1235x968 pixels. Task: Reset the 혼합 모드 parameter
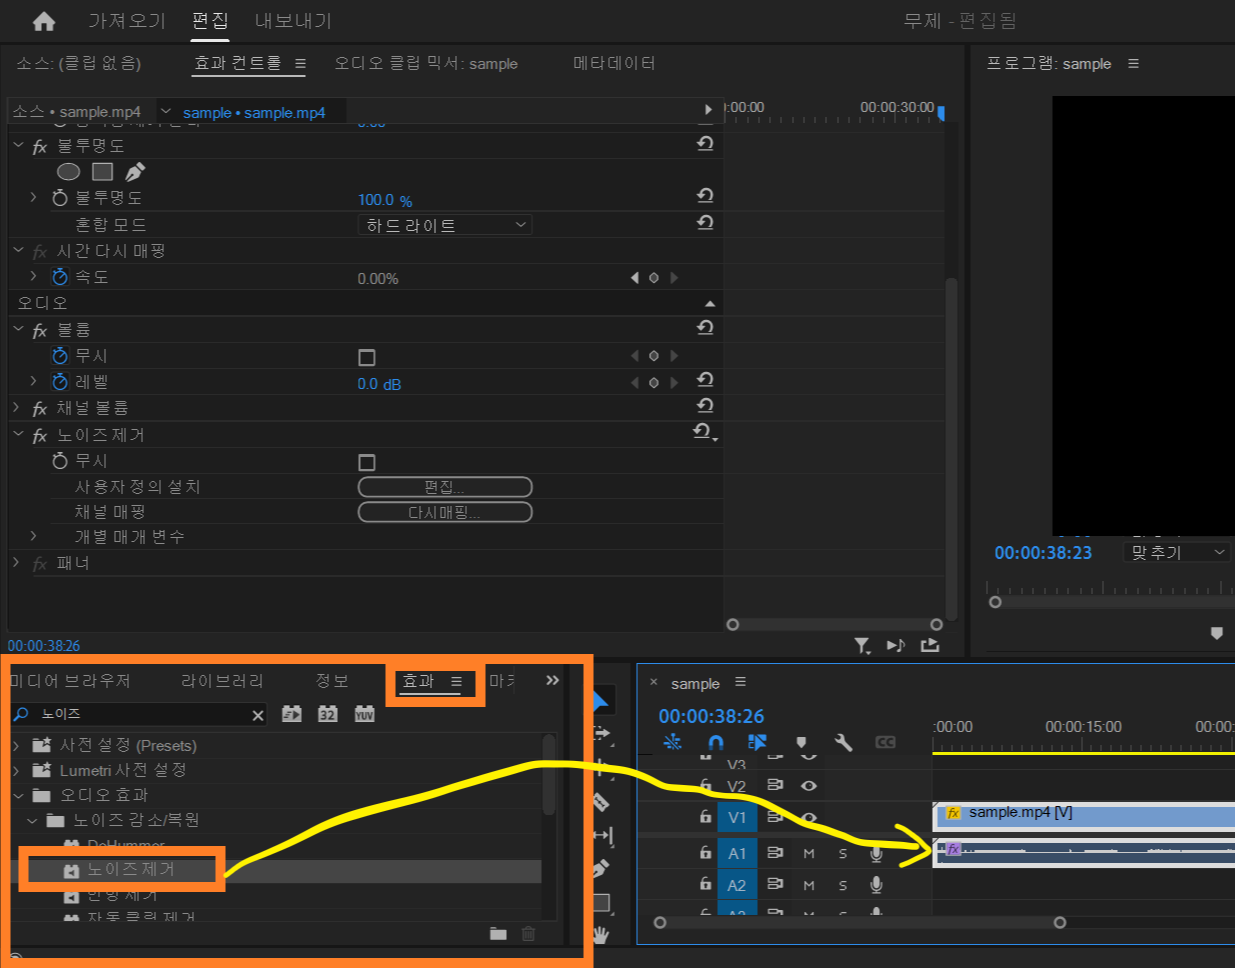coord(705,222)
